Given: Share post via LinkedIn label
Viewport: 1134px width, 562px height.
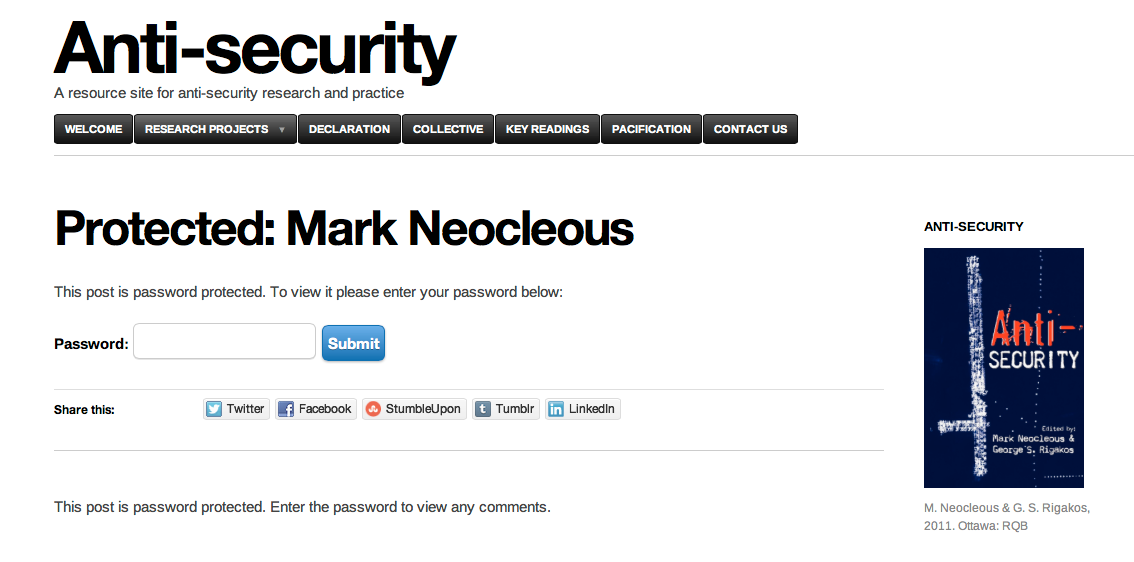Looking at the screenshot, I should [x=592, y=409].
